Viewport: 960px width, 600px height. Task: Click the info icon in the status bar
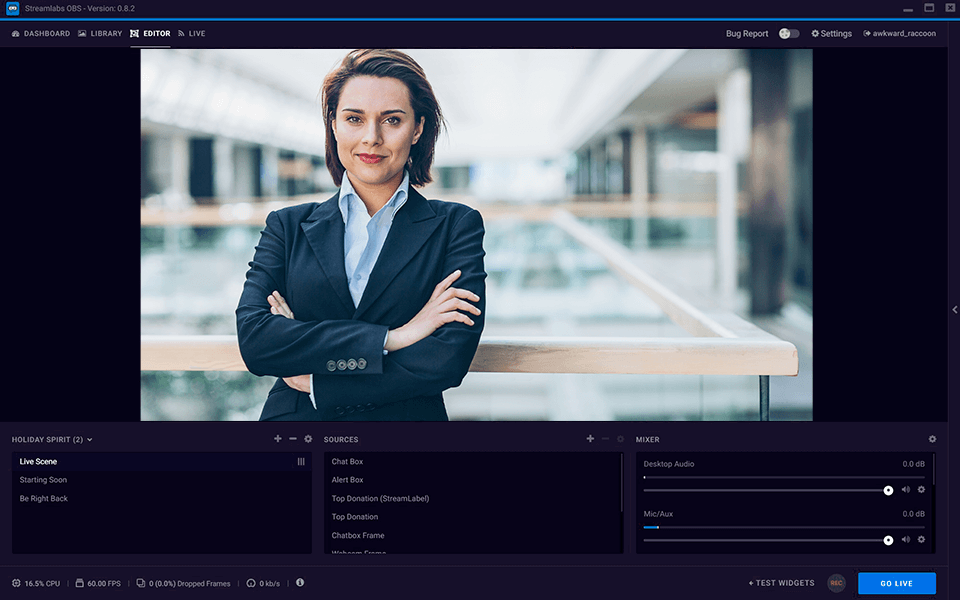(x=300, y=583)
